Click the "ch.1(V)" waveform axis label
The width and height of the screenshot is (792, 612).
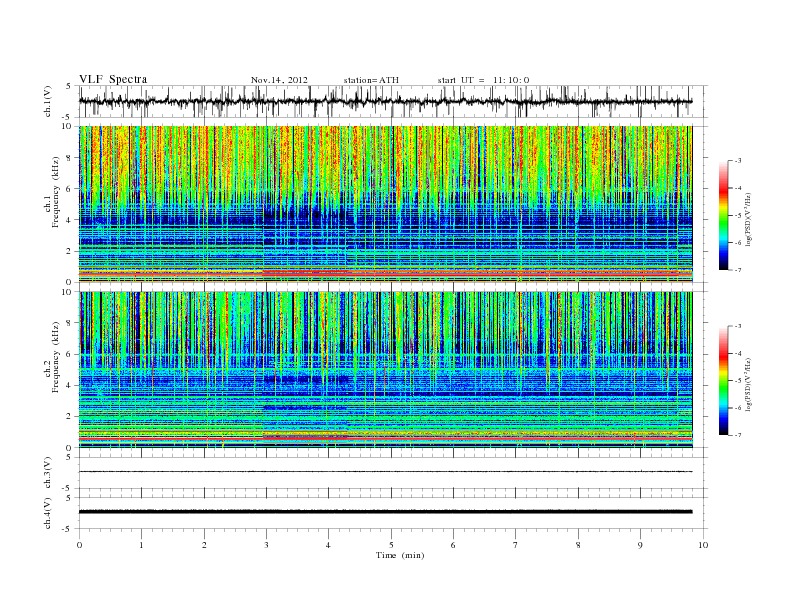pos(48,101)
